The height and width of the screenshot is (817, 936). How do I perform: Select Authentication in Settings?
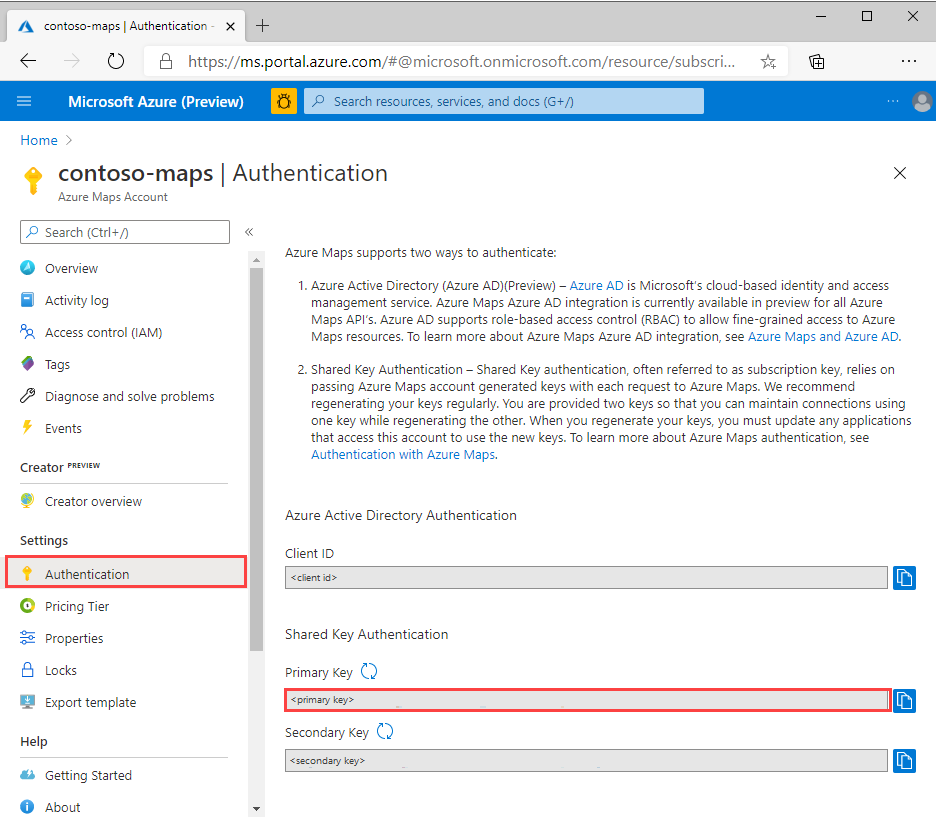click(127, 574)
